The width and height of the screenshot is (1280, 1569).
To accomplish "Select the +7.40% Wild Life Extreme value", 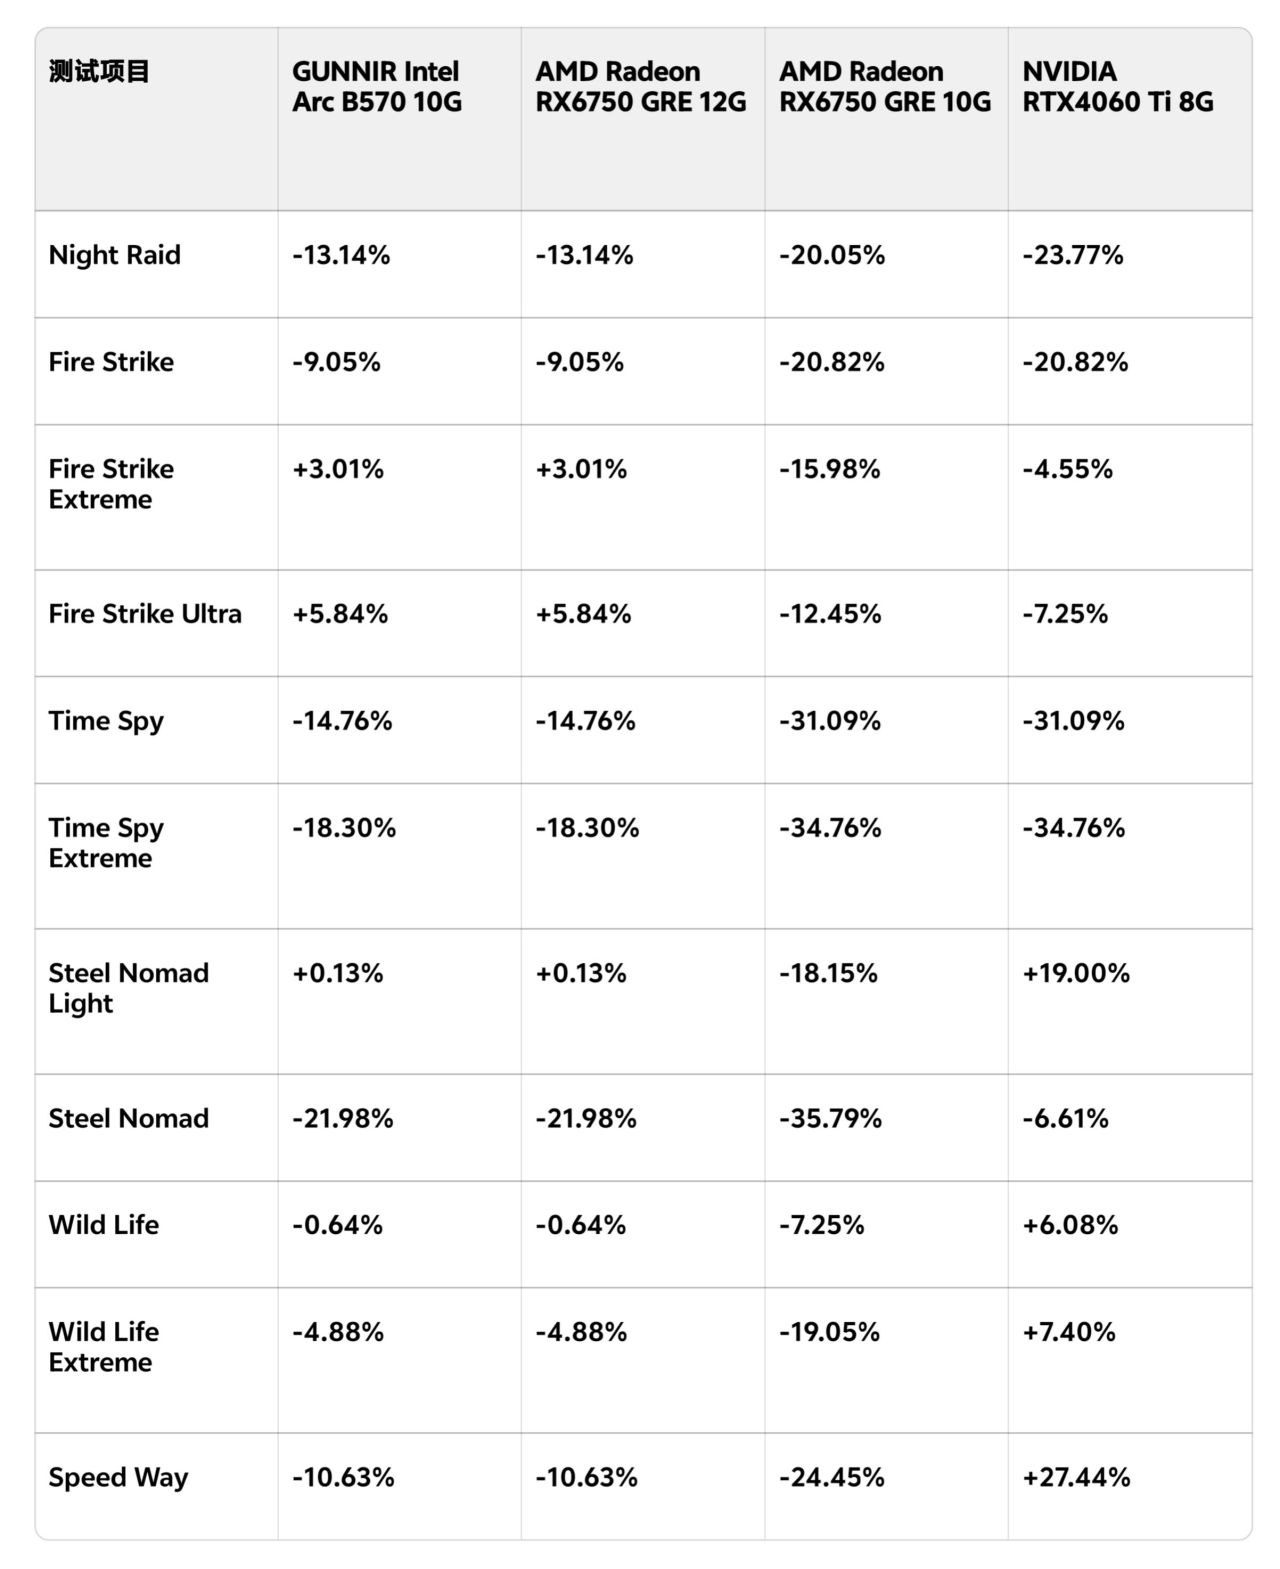I will tap(1068, 1332).
